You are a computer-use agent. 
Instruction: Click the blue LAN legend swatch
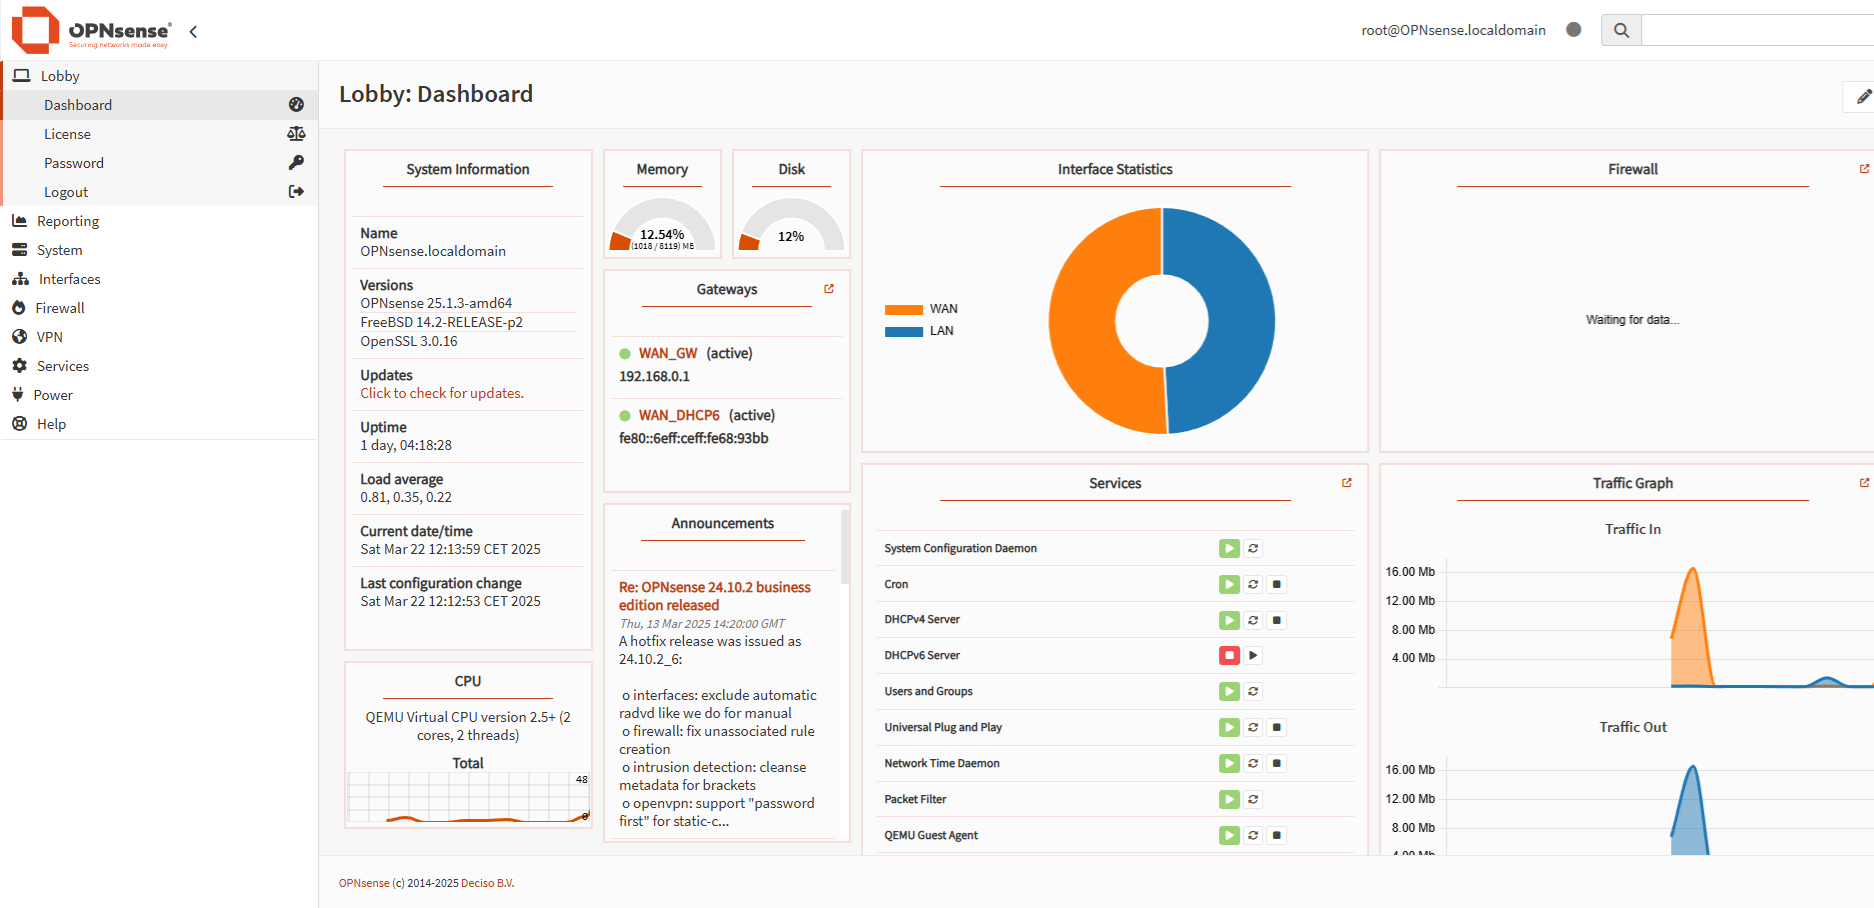[904, 331]
